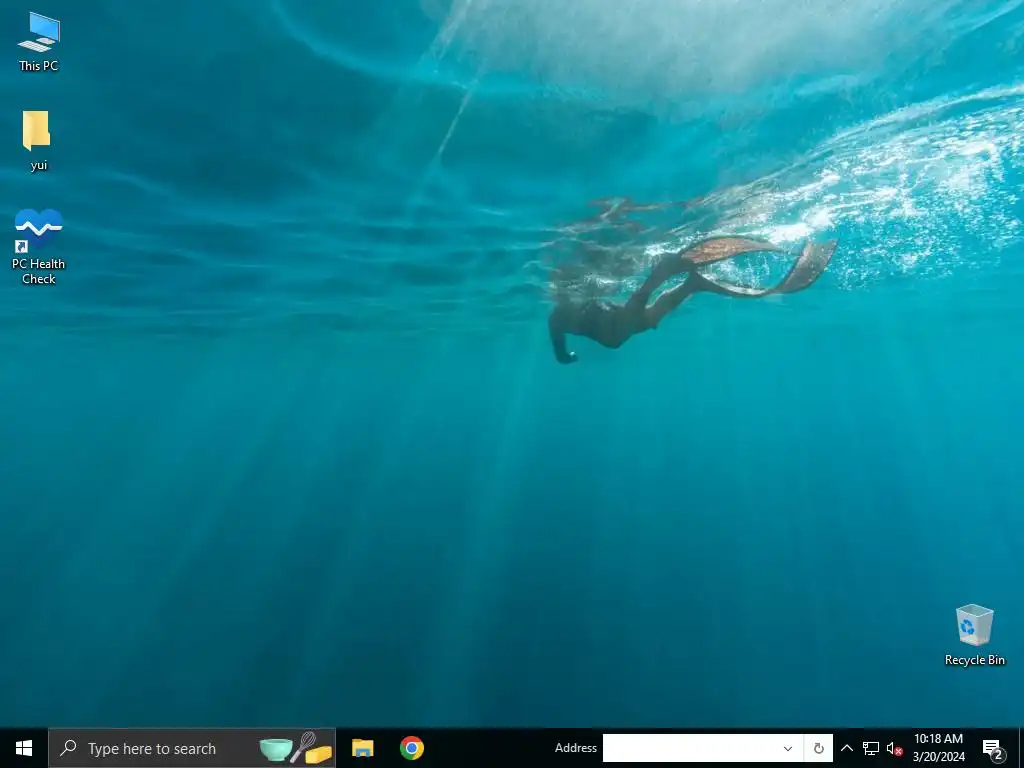Viewport: 1024px width, 768px height.
Task: Click the baking bowl search highlight image
Action: pyautogui.click(x=296, y=748)
